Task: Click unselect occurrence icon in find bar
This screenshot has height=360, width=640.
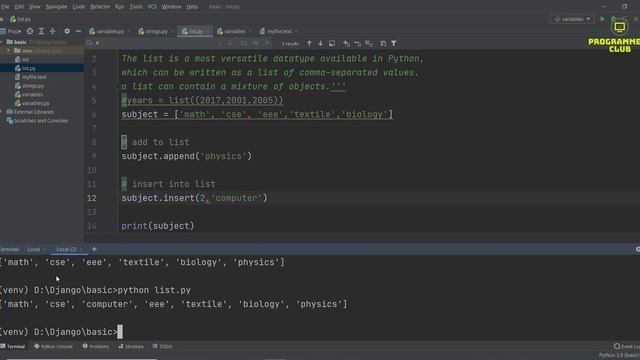Action: coord(358,43)
